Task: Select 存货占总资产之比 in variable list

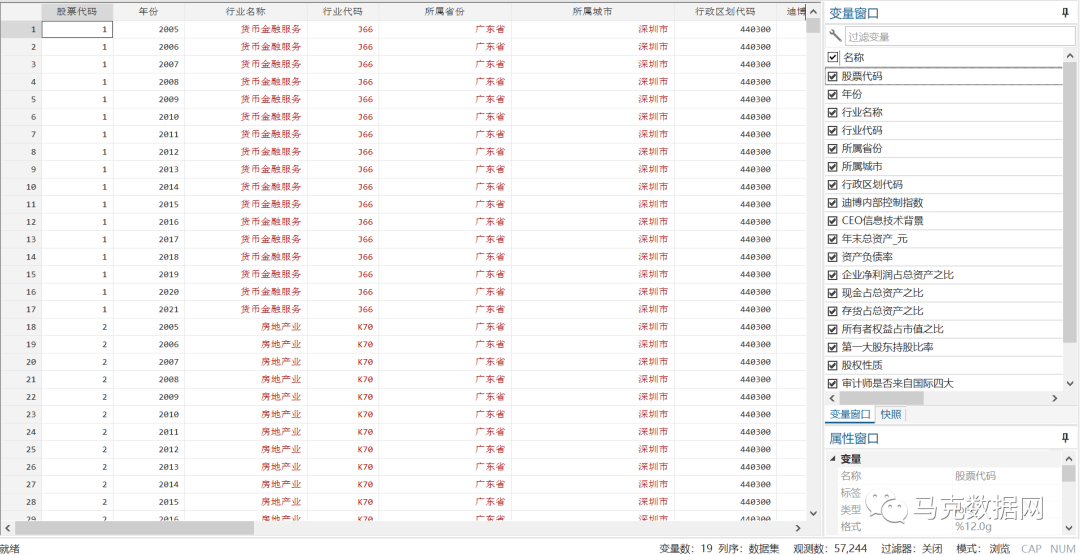Action: point(882,311)
